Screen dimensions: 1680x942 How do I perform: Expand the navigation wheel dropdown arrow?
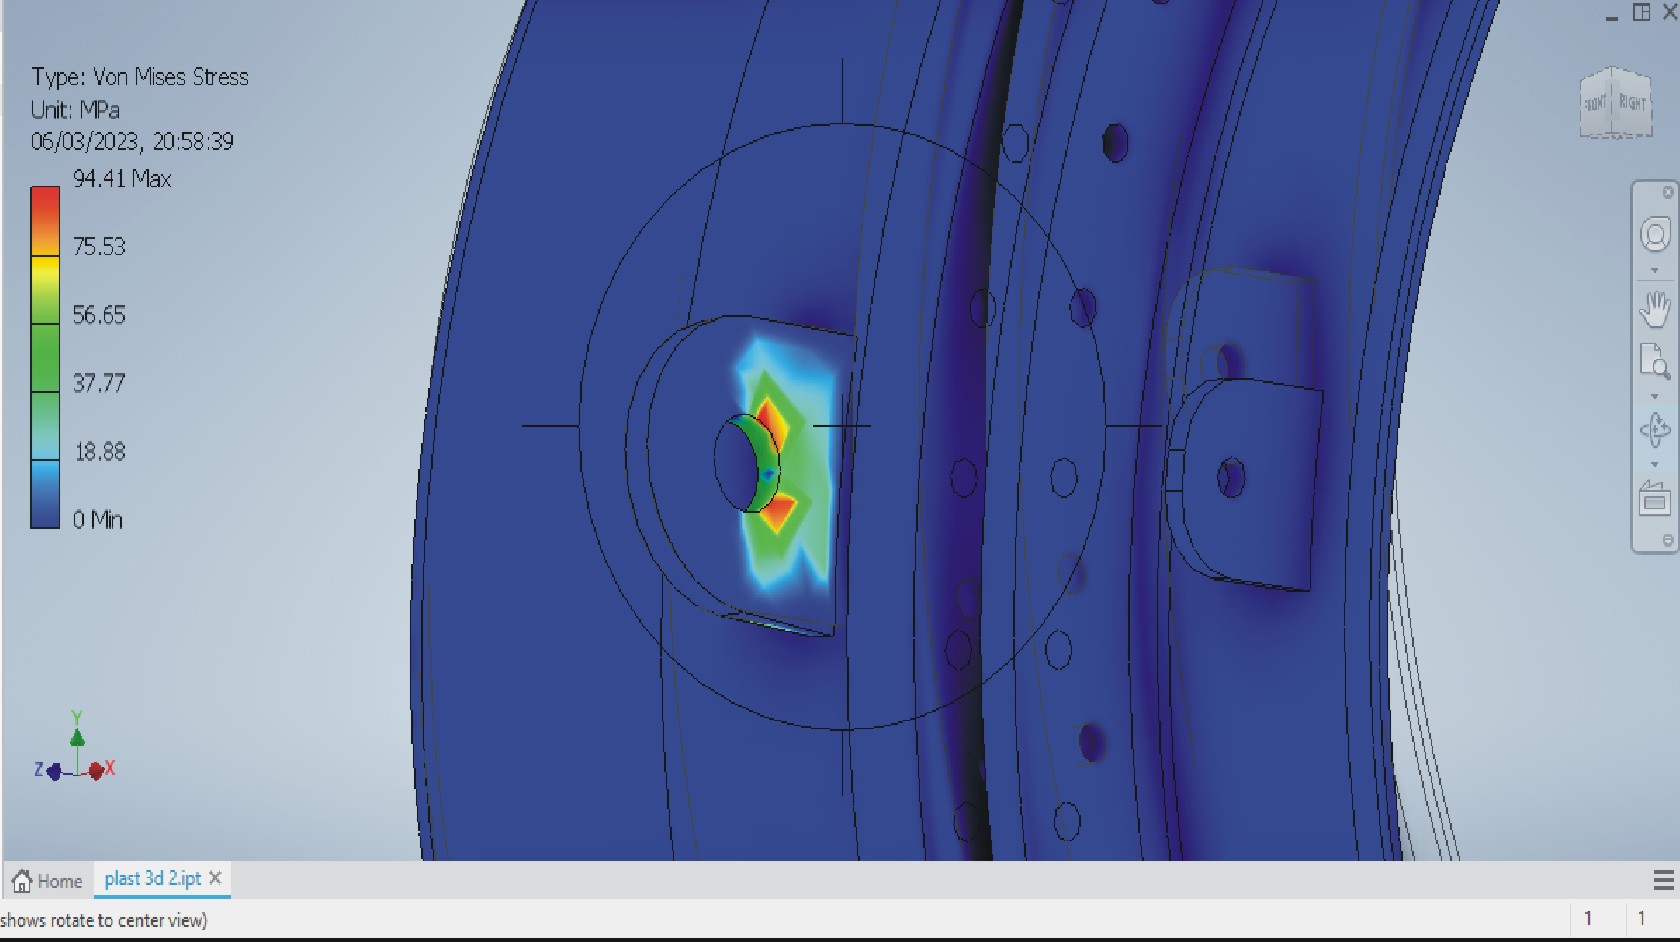[x=1654, y=271]
